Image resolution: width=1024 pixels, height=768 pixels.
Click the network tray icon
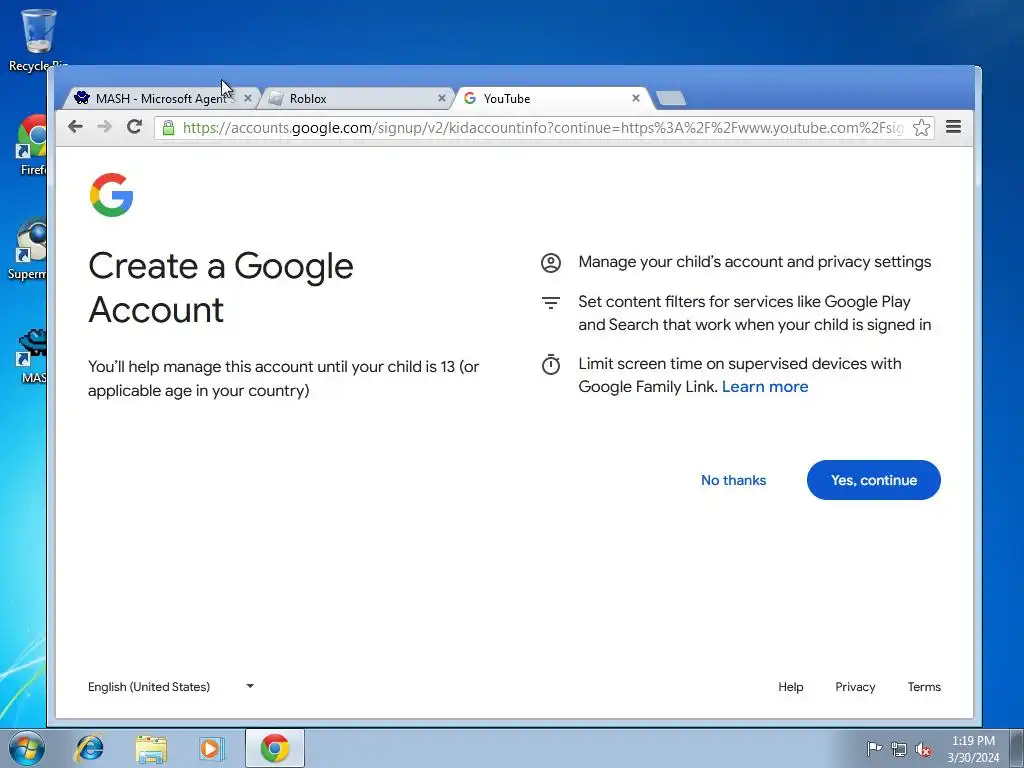click(x=899, y=749)
